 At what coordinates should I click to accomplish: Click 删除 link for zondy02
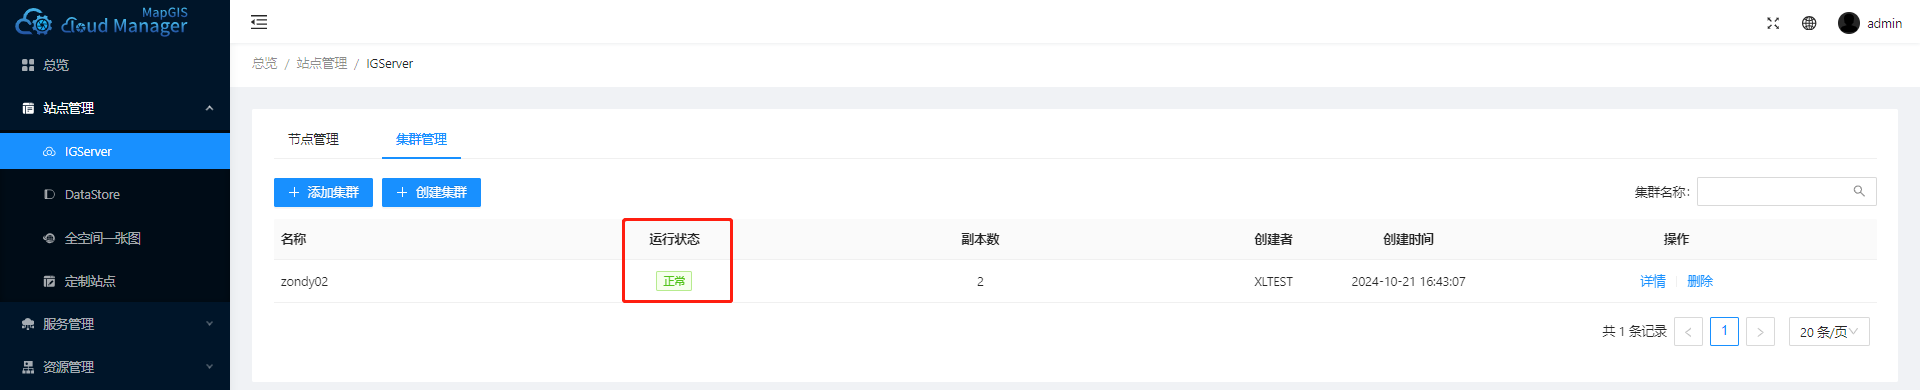point(1700,281)
